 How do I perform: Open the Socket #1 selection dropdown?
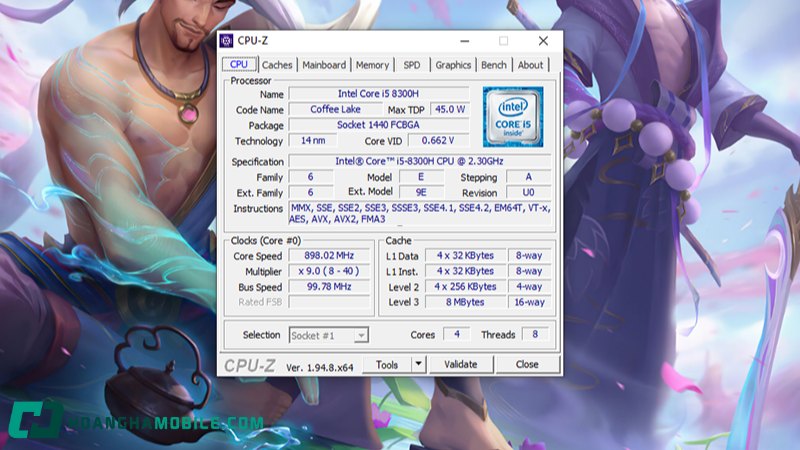point(329,335)
